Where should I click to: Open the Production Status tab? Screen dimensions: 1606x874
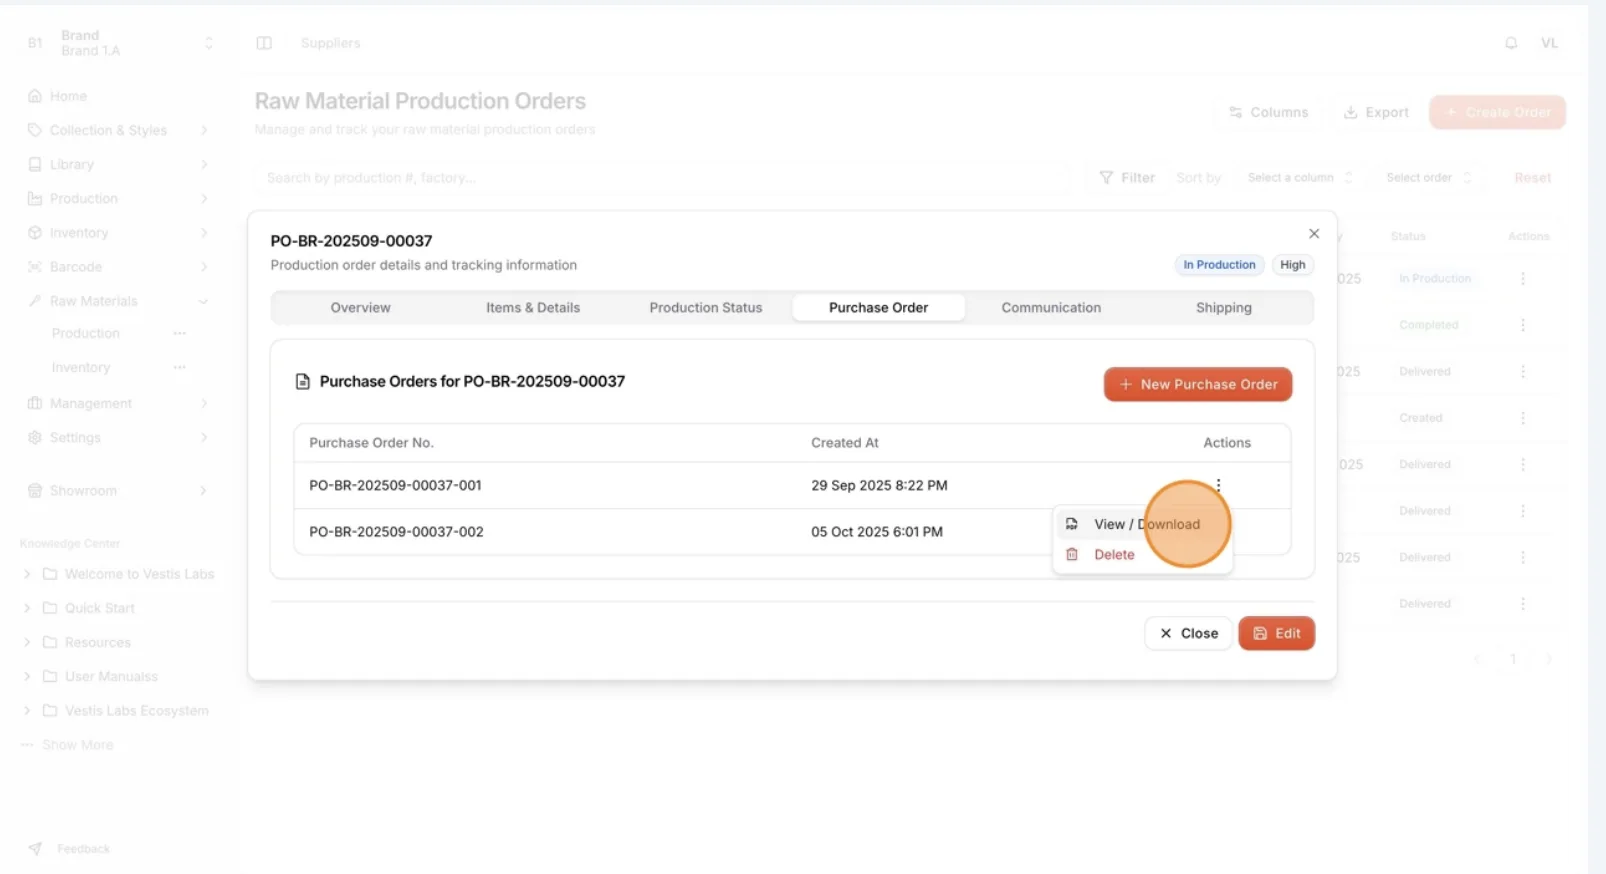click(x=706, y=308)
